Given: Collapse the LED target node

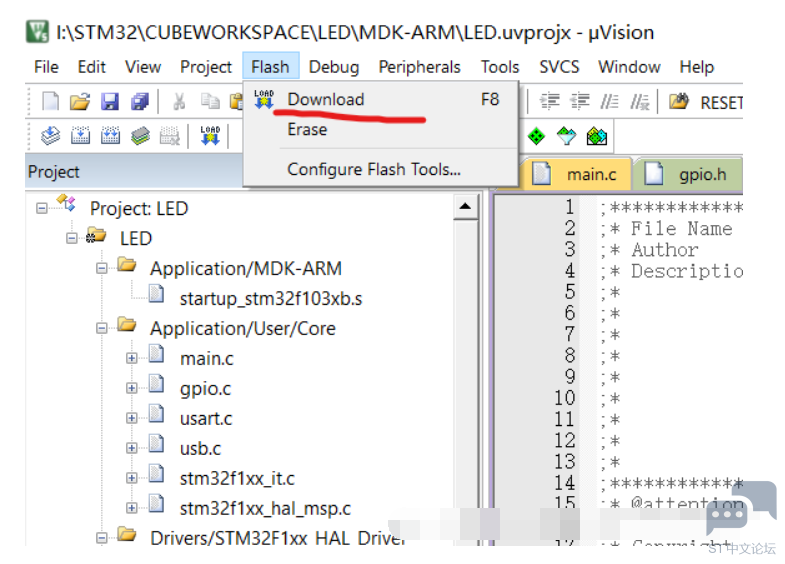Looking at the screenshot, I should pos(72,238).
